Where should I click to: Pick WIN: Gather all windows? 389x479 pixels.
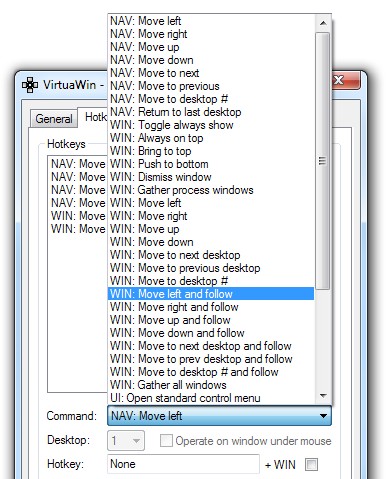211,385
